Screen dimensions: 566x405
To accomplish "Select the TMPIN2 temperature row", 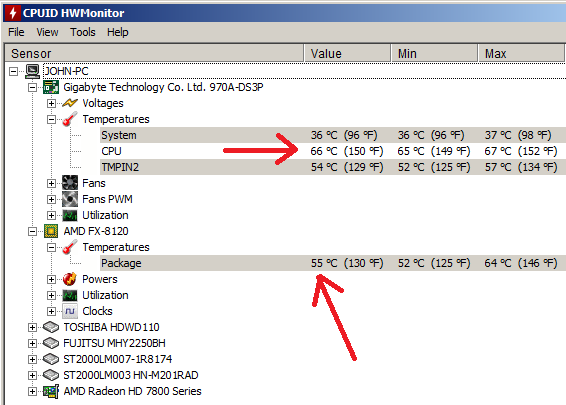I will pos(333,167).
